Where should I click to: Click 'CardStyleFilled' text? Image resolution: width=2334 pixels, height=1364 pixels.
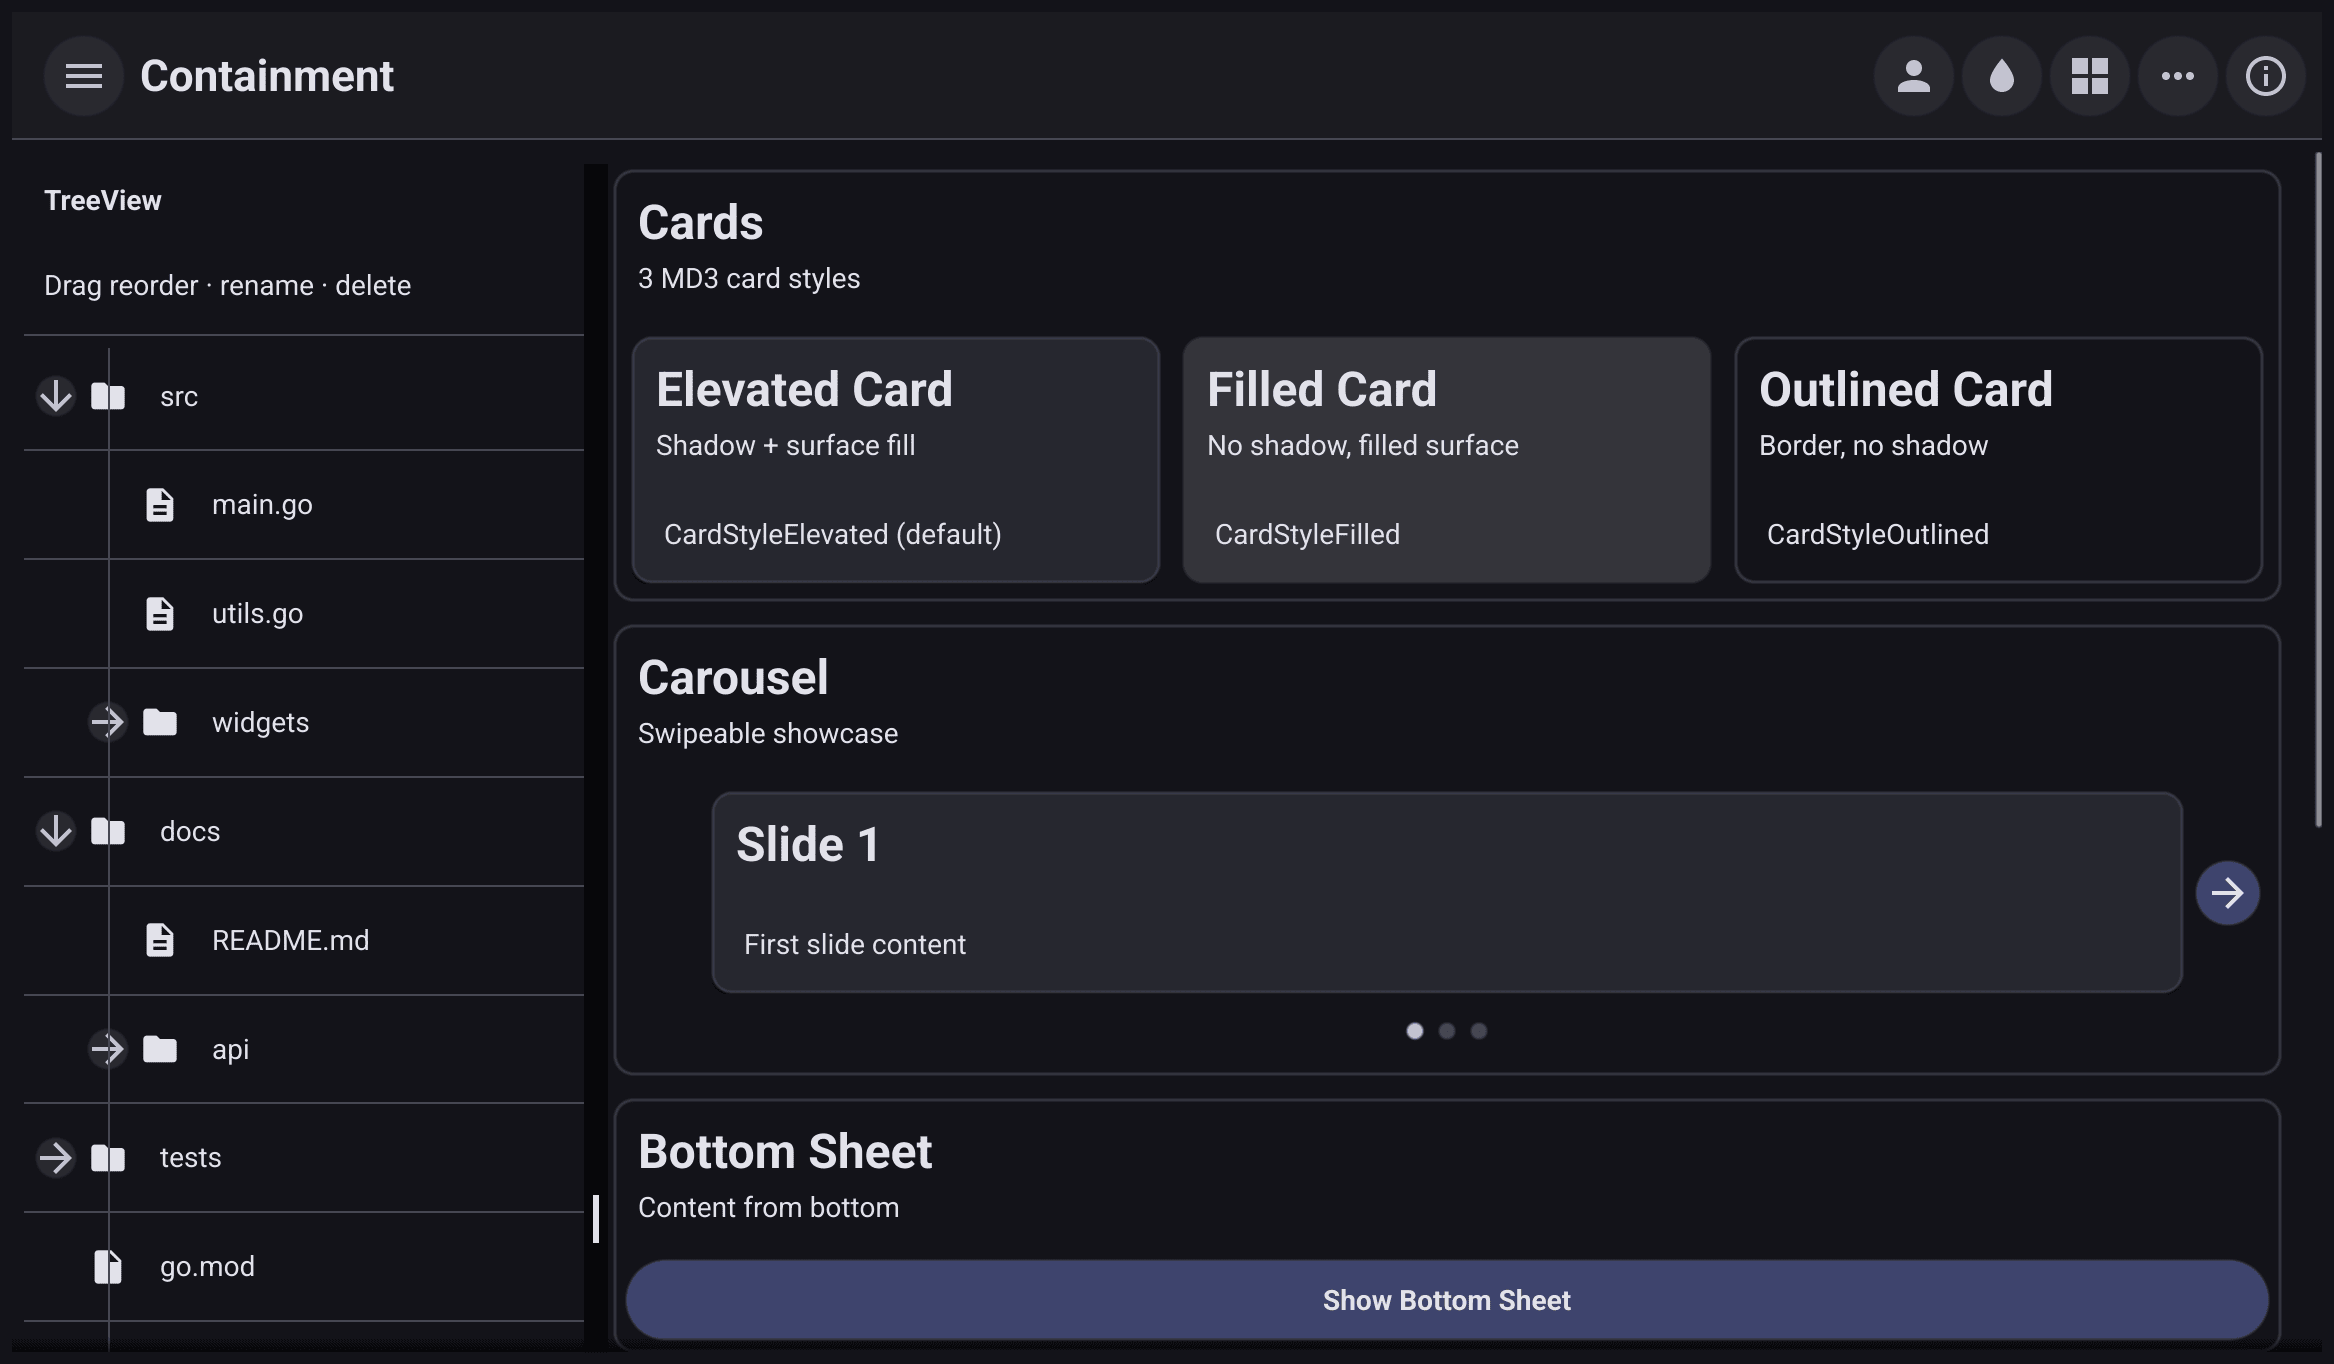[1307, 534]
